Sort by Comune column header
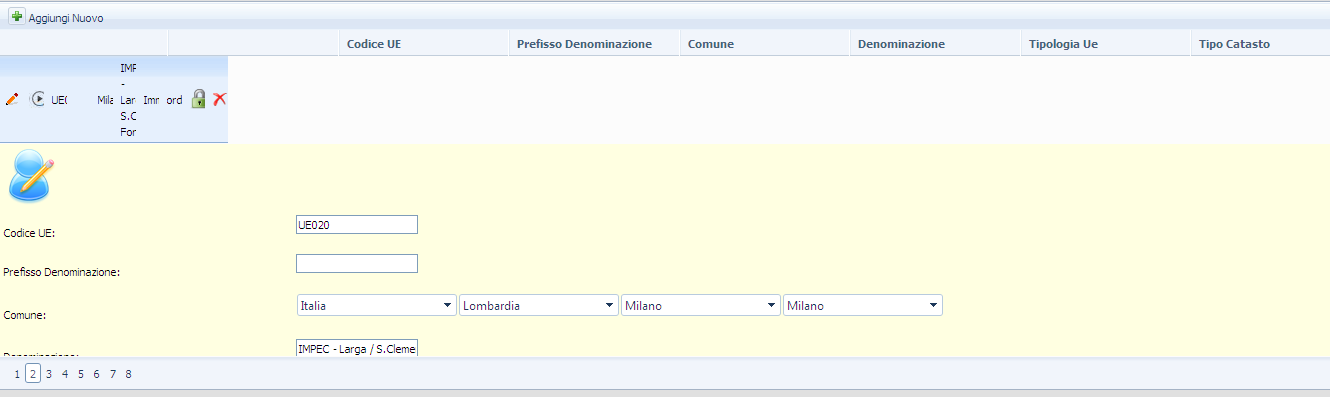The height and width of the screenshot is (397, 1330). (711, 44)
